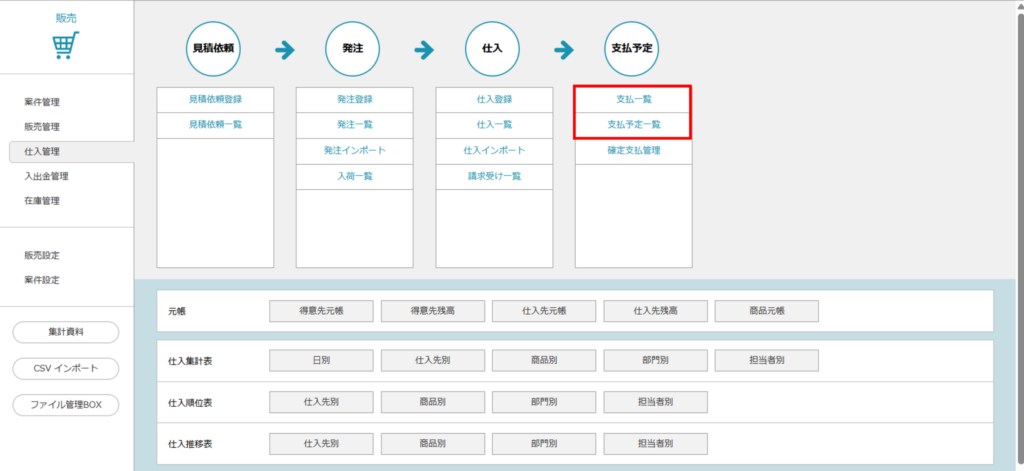Click 担当者別 in the 仕入集計表 row
Image resolution: width=1024 pixels, height=471 pixels.
pos(766,360)
